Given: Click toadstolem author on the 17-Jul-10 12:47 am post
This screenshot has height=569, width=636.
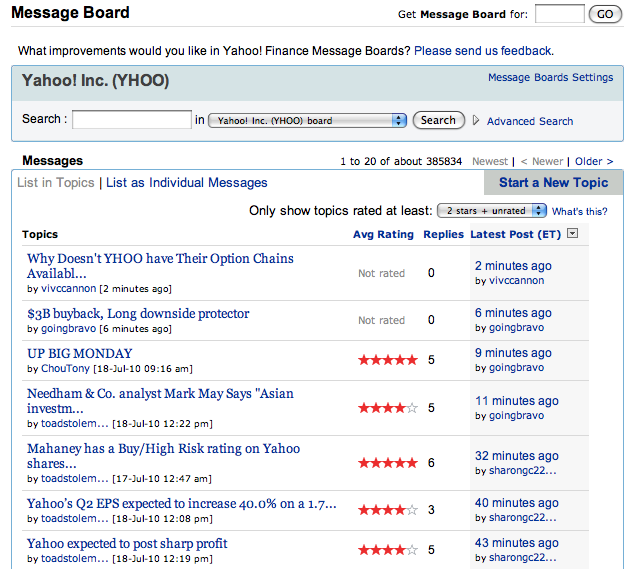Looking at the screenshot, I should click(x=75, y=479).
